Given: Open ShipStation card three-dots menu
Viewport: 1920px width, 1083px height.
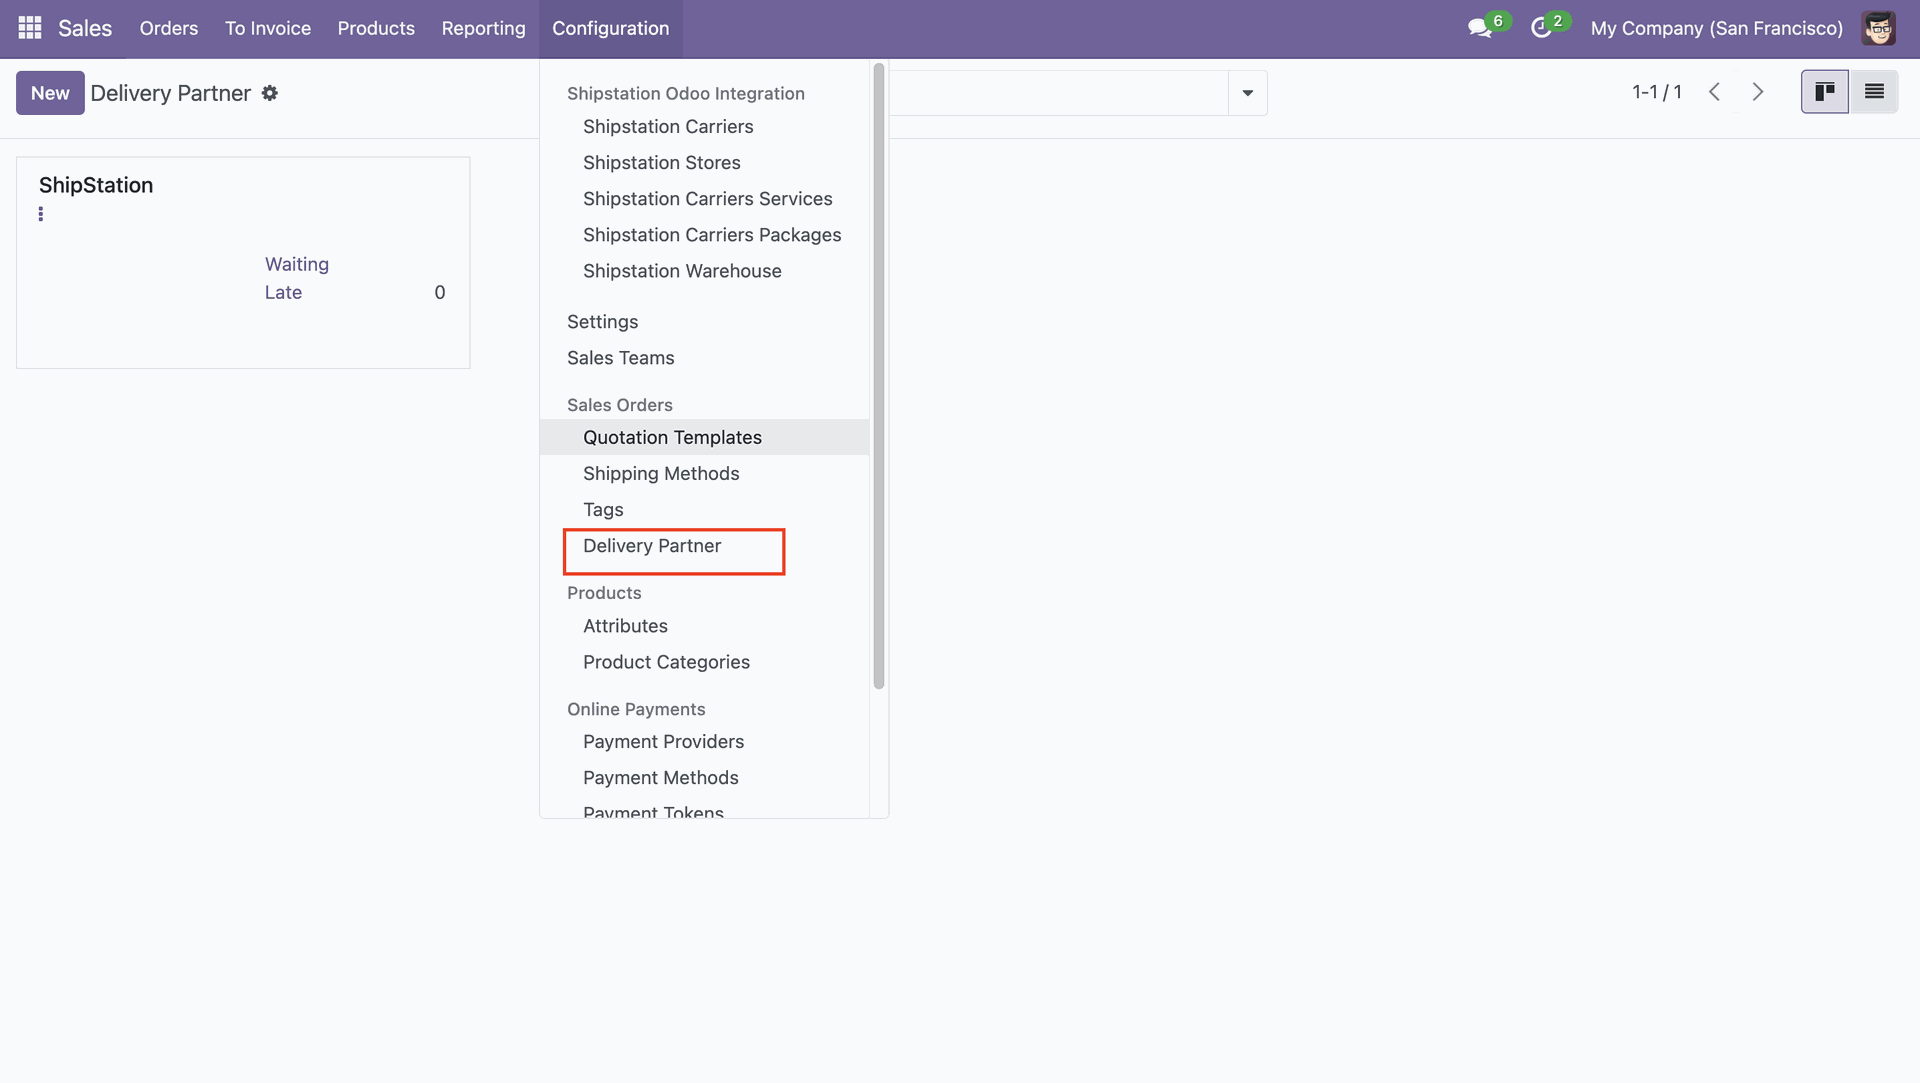Looking at the screenshot, I should (x=41, y=214).
